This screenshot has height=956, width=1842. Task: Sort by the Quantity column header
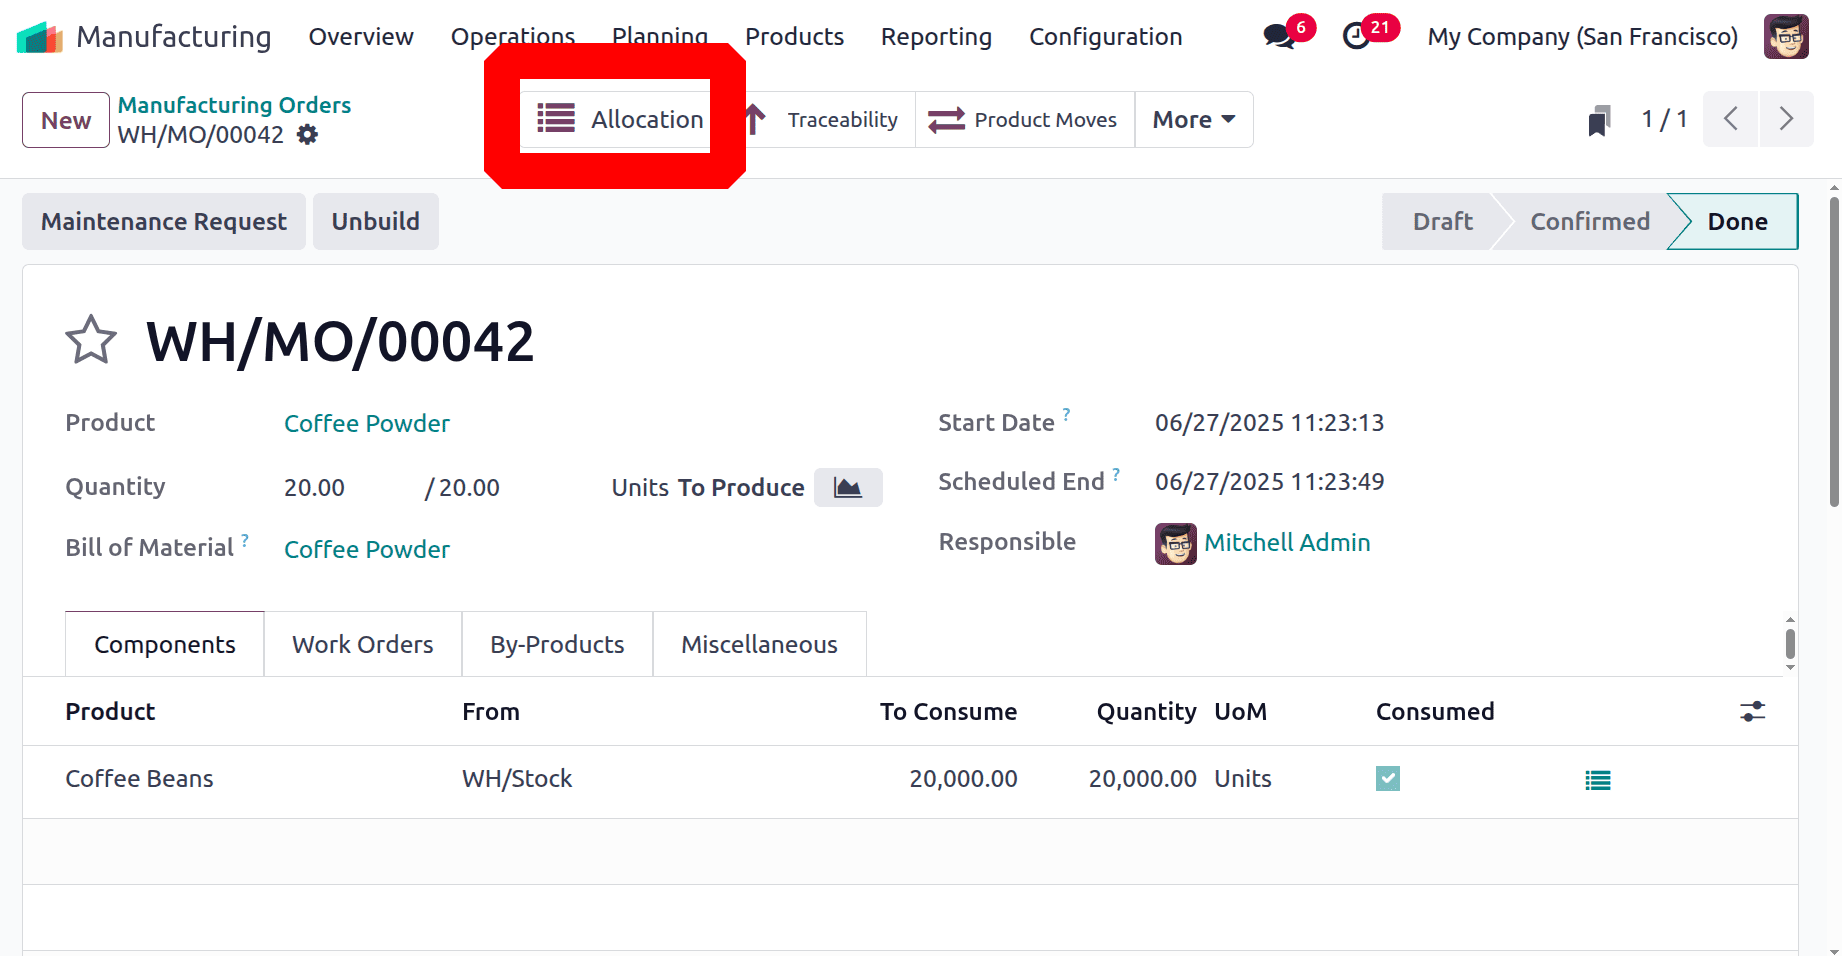tap(1146, 711)
